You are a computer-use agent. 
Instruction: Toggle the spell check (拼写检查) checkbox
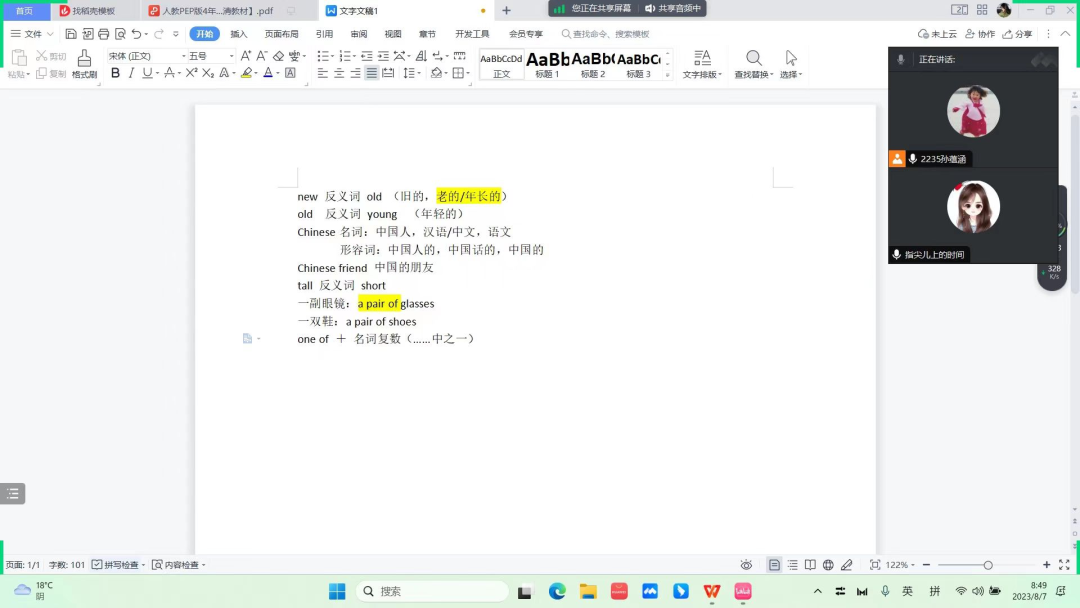point(97,565)
